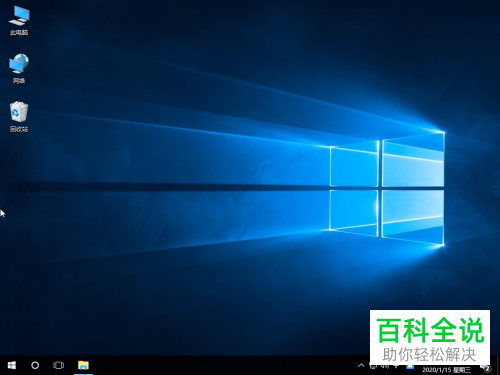Viewport: 500px width, 375px height.
Task: Open the Action Center notifications icon
Action: click(x=486, y=368)
